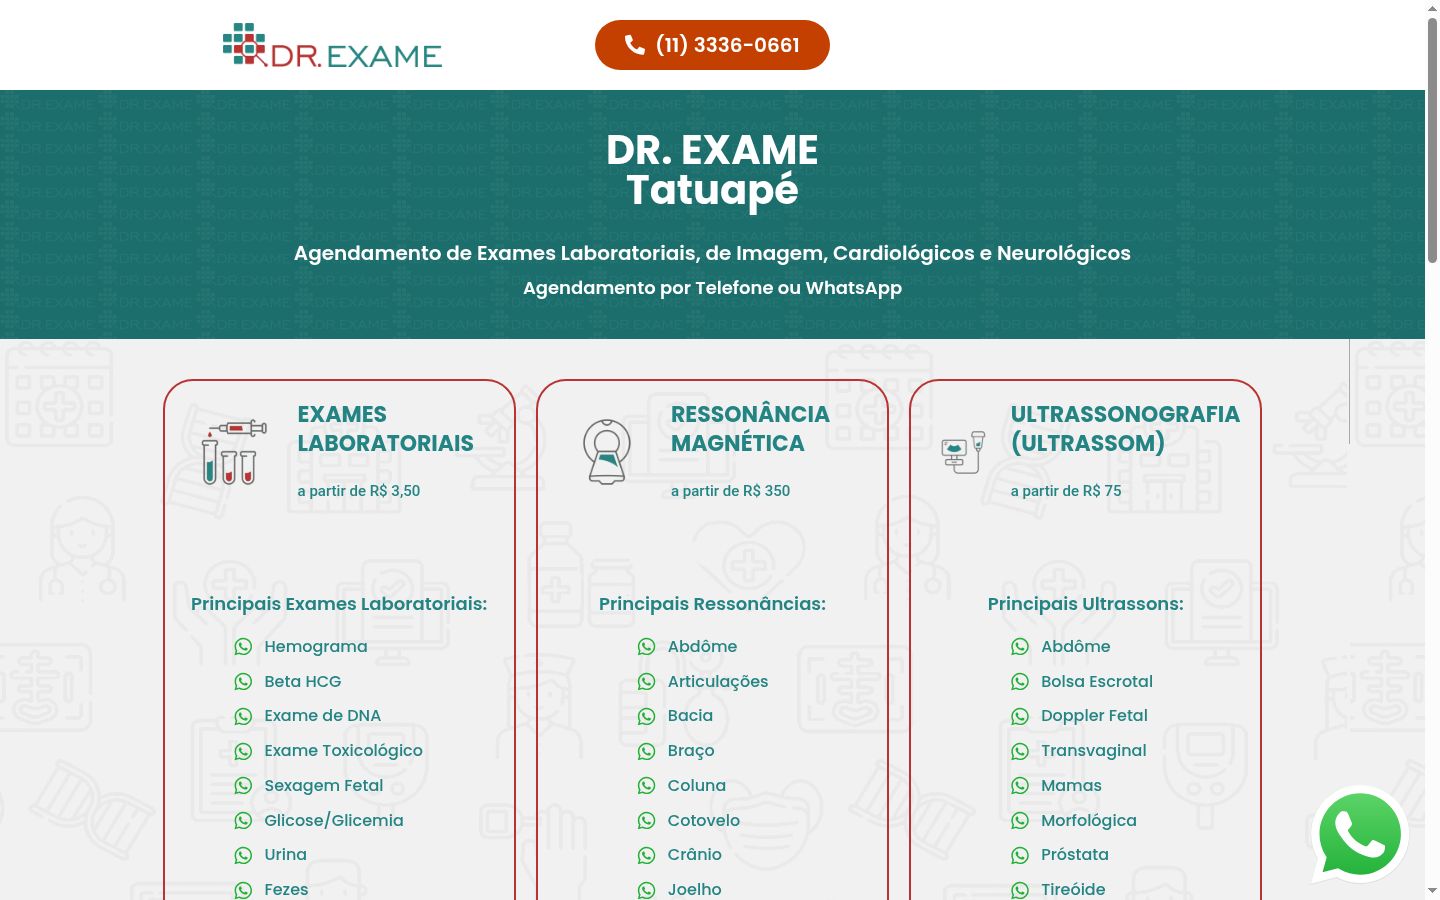Choose the Crânio resonance link

[695, 855]
